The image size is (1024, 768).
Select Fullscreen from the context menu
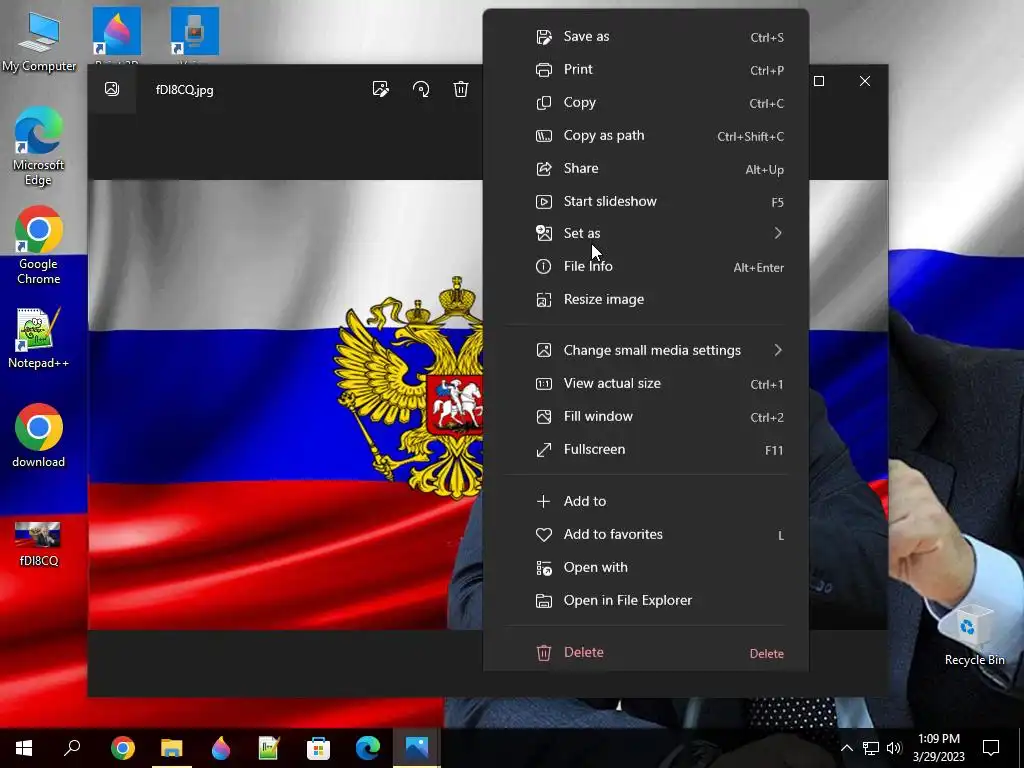coord(646,449)
